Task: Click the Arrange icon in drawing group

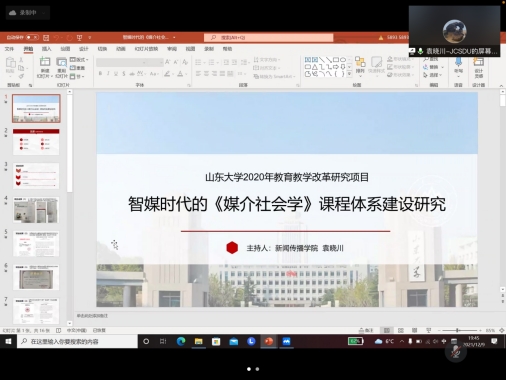Action: tap(360, 65)
